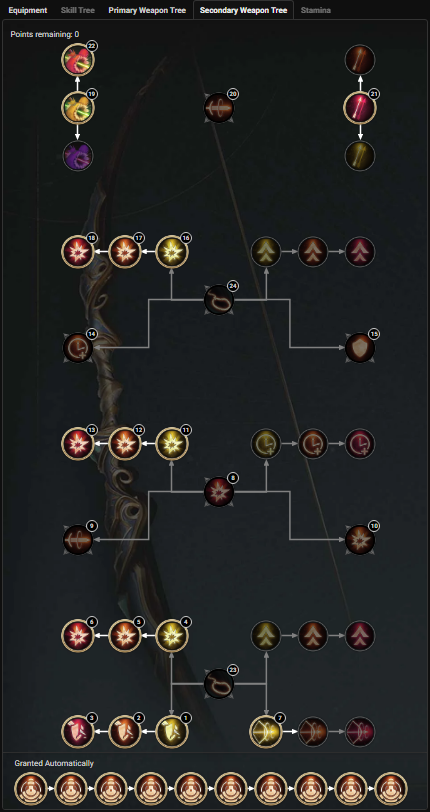Choose the lasso node numbered 24
430x812 pixels.
tap(219, 299)
